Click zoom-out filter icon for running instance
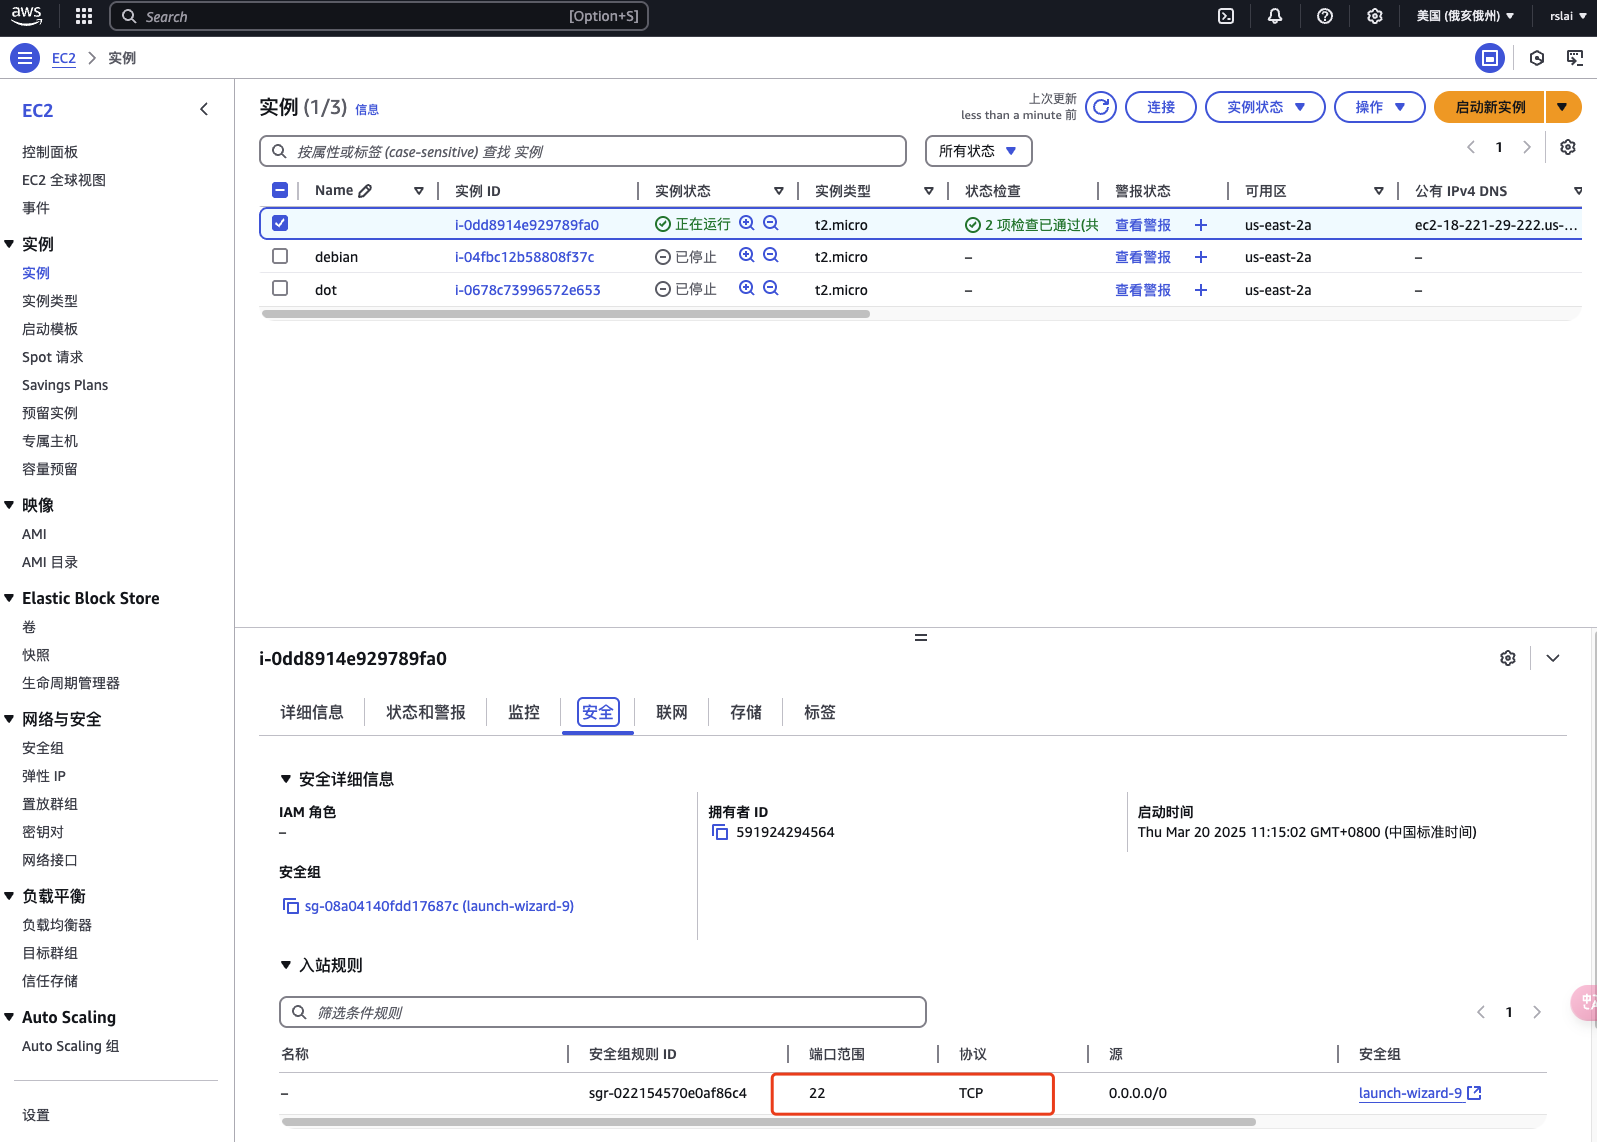This screenshot has width=1597, height=1142. click(771, 224)
